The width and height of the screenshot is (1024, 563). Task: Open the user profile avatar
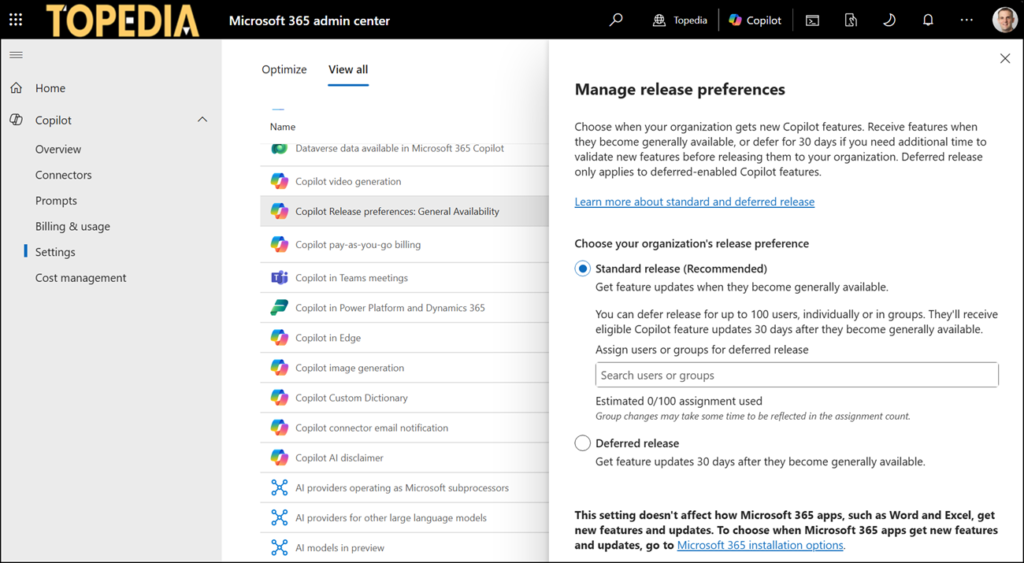[x=1004, y=20]
